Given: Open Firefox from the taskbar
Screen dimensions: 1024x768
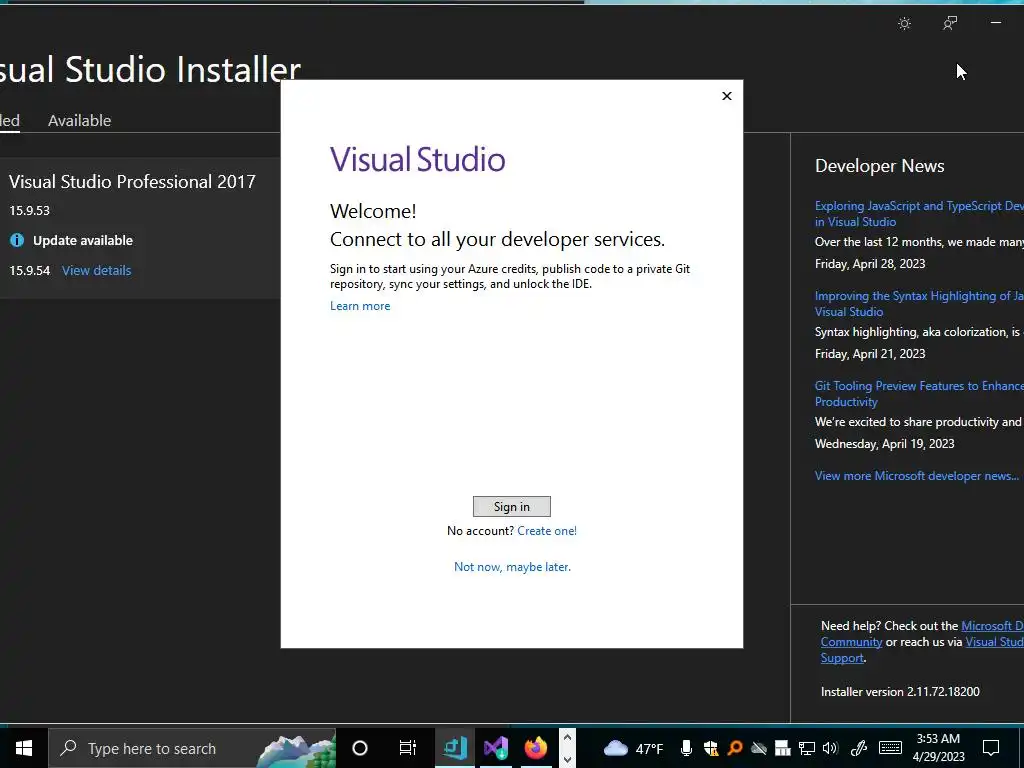Looking at the screenshot, I should coord(536,748).
